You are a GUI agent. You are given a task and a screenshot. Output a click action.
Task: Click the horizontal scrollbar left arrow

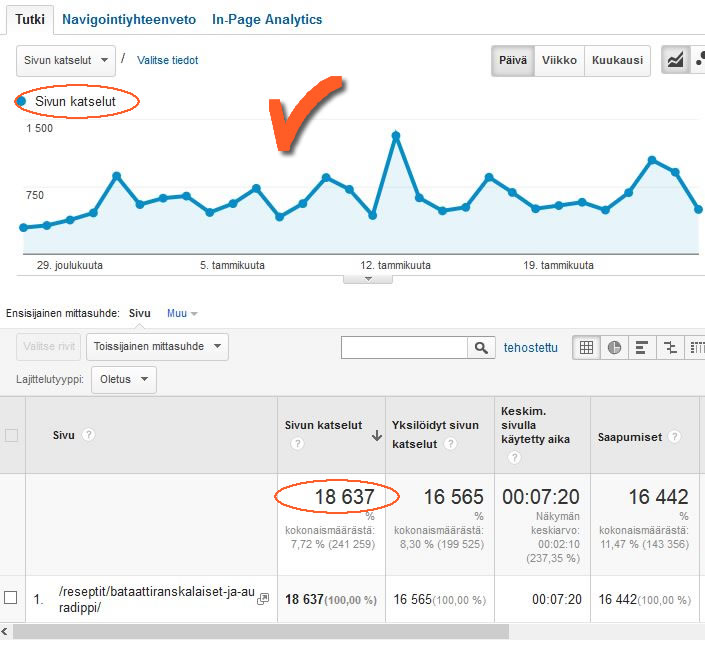(x=4, y=632)
